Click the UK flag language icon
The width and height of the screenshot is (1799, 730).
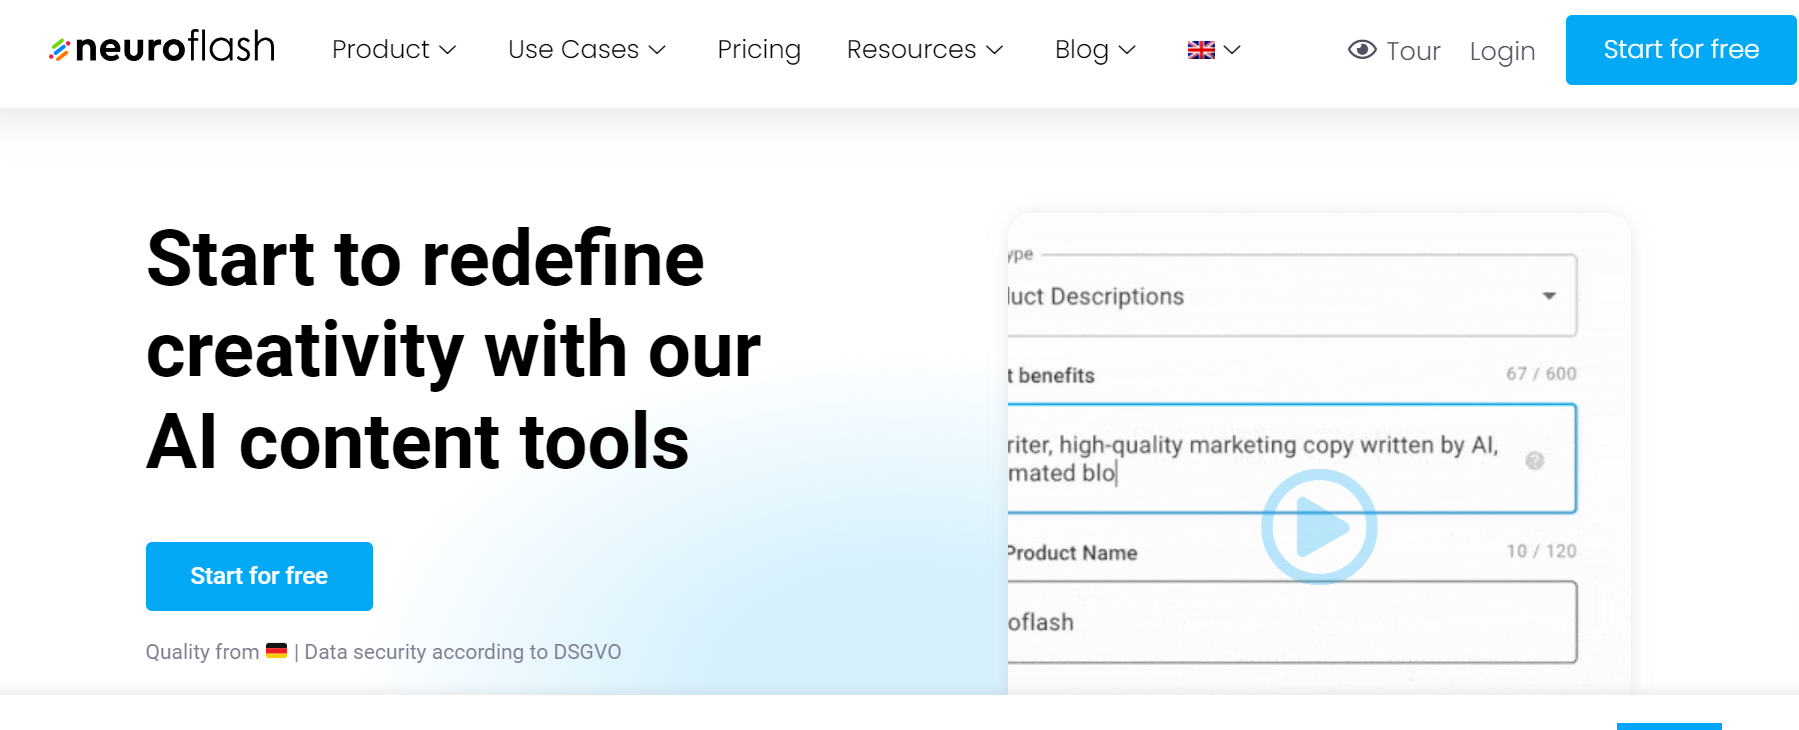click(x=1201, y=50)
